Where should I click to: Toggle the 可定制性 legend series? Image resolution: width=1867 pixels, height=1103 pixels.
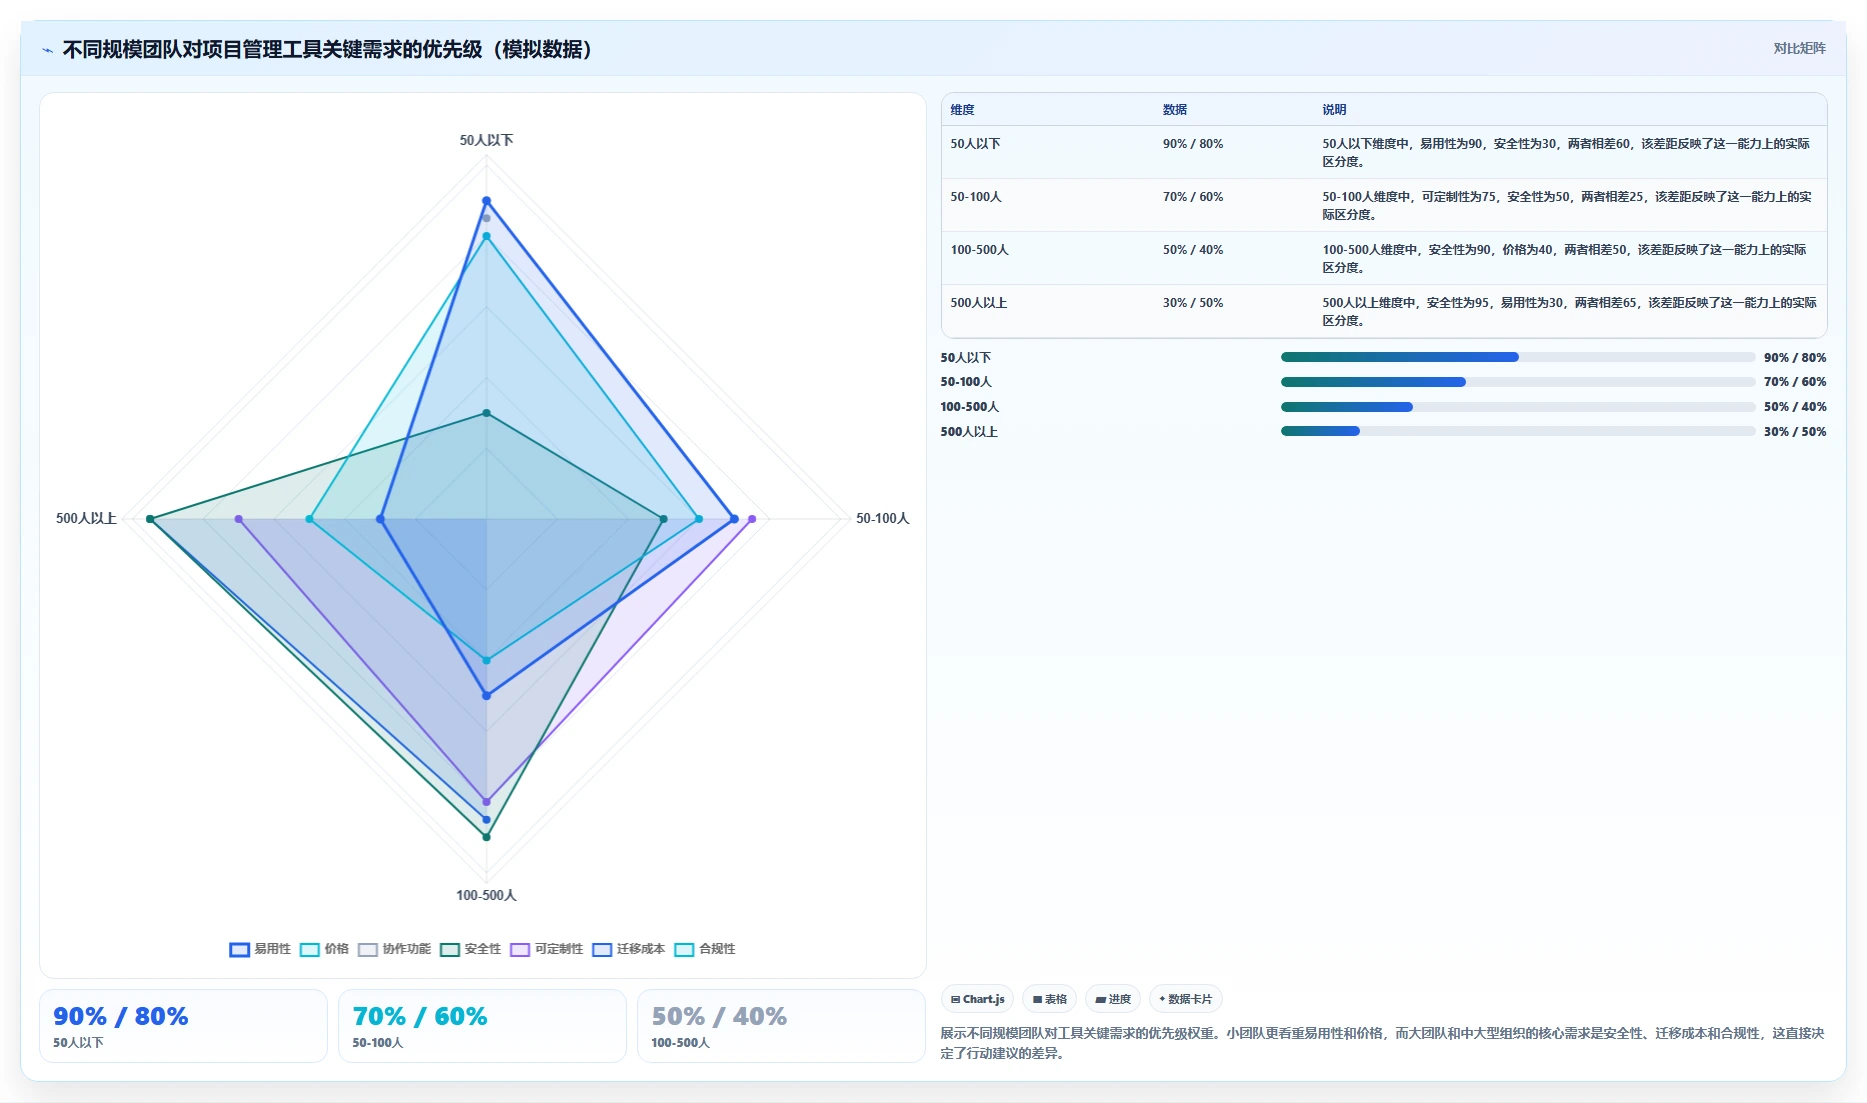(547, 949)
